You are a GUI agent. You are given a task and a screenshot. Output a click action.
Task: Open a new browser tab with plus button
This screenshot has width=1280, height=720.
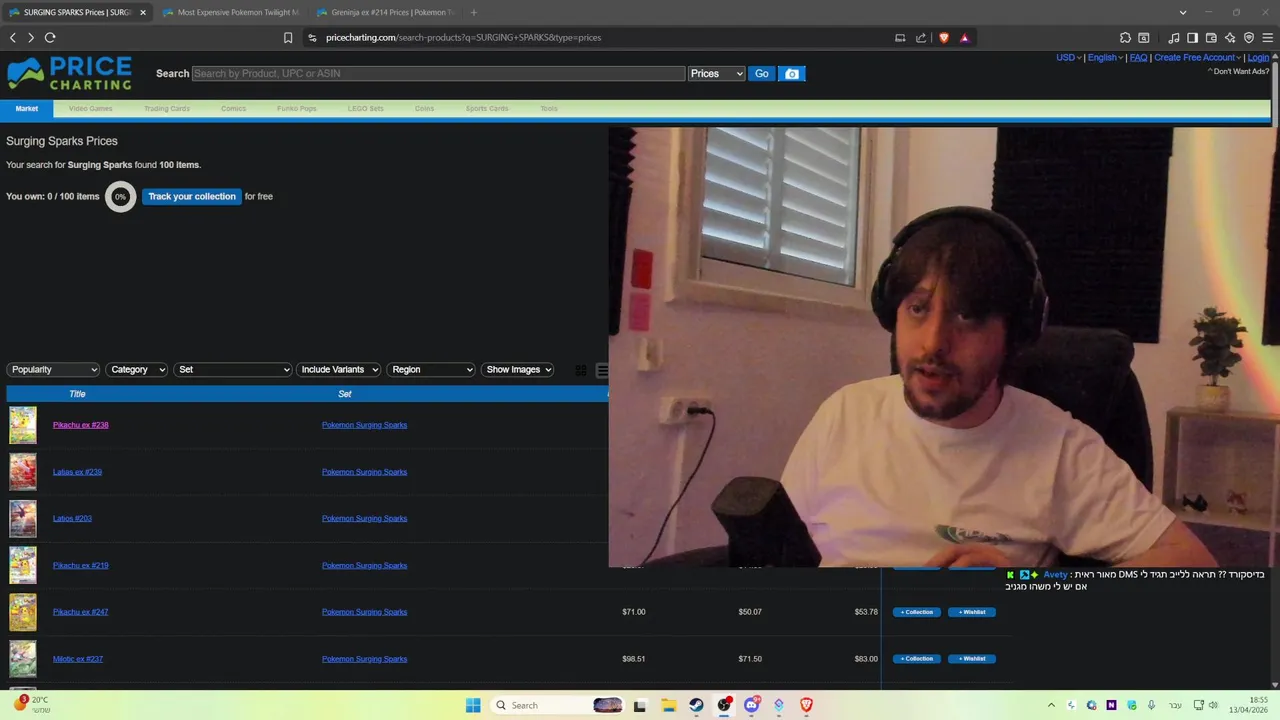point(473,12)
